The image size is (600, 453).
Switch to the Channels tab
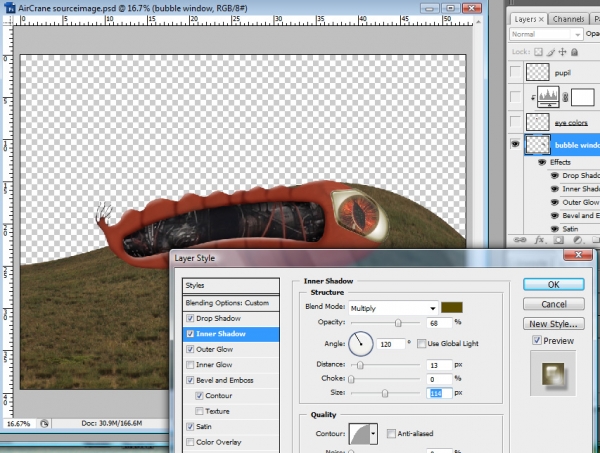point(568,19)
